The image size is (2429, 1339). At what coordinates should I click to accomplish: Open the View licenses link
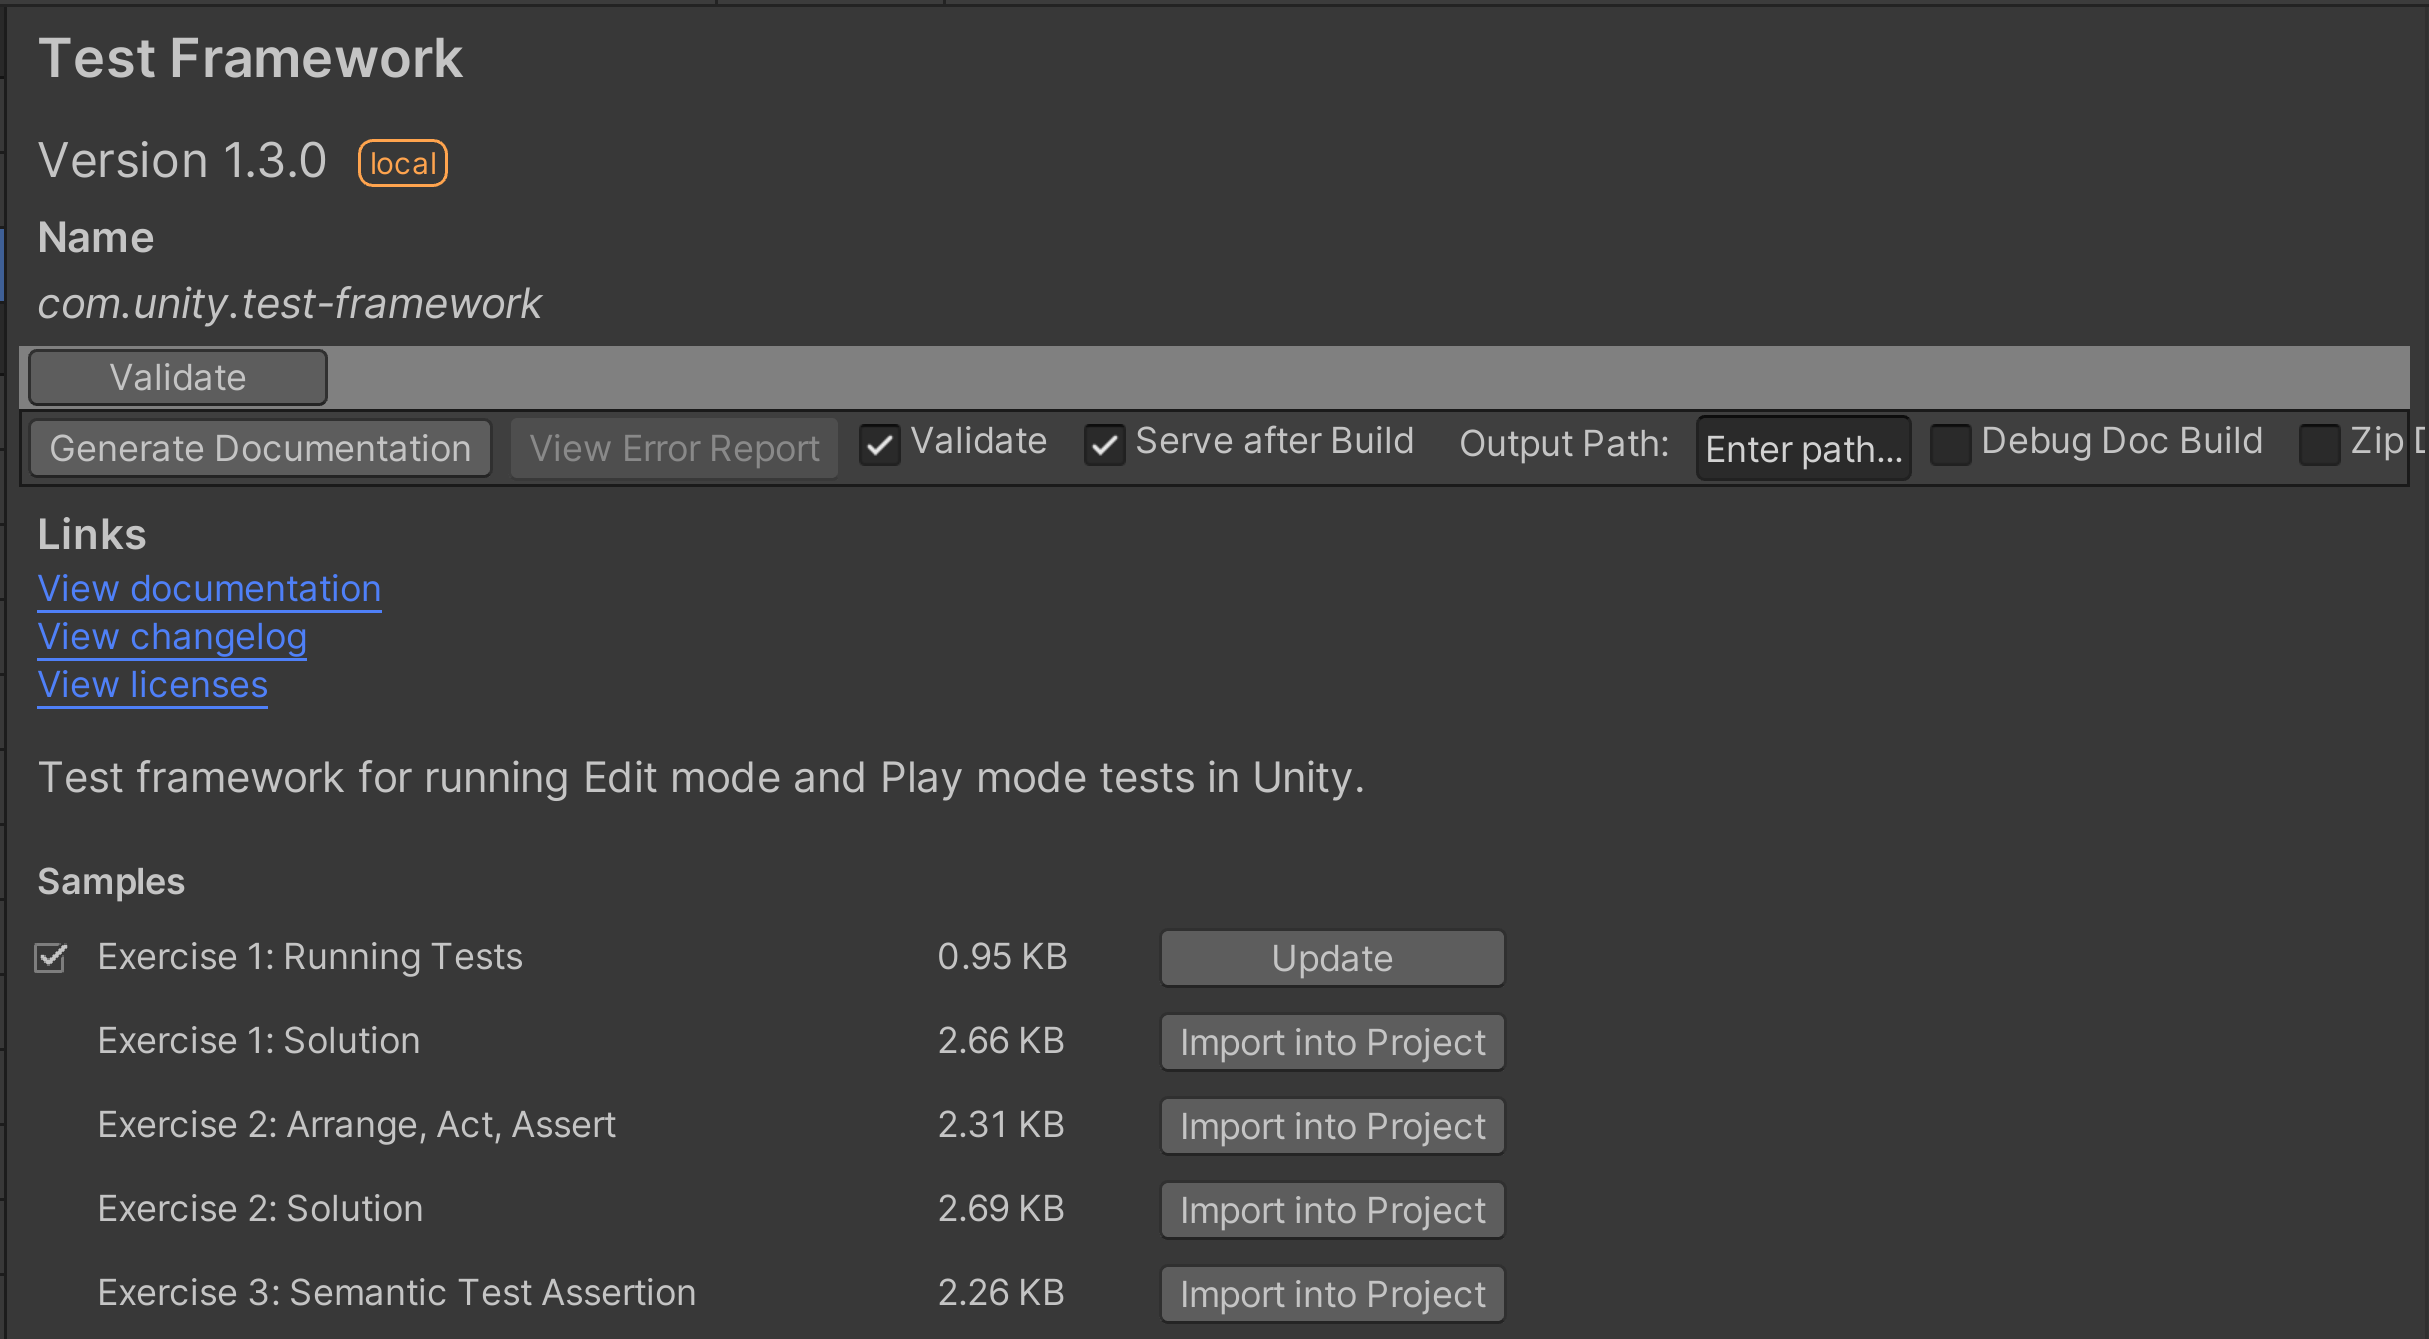pos(152,685)
